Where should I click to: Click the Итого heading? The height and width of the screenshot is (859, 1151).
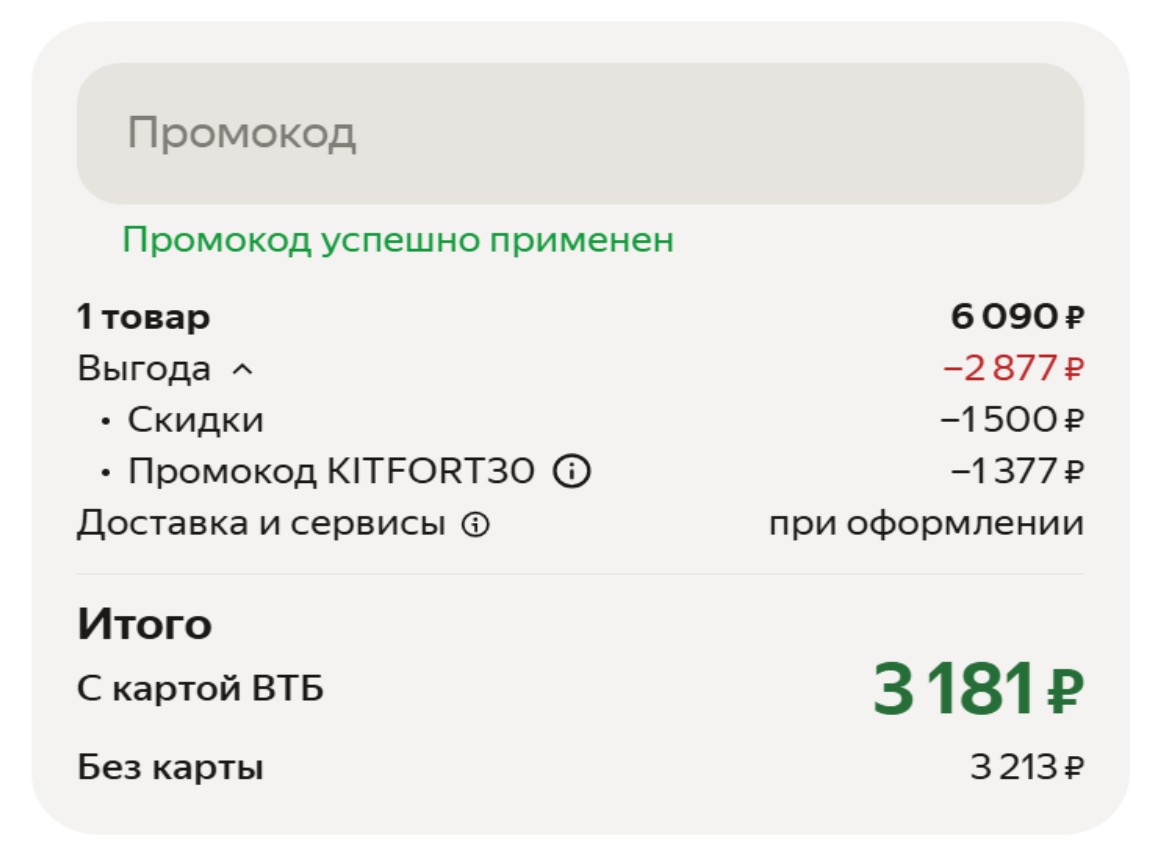click(144, 625)
